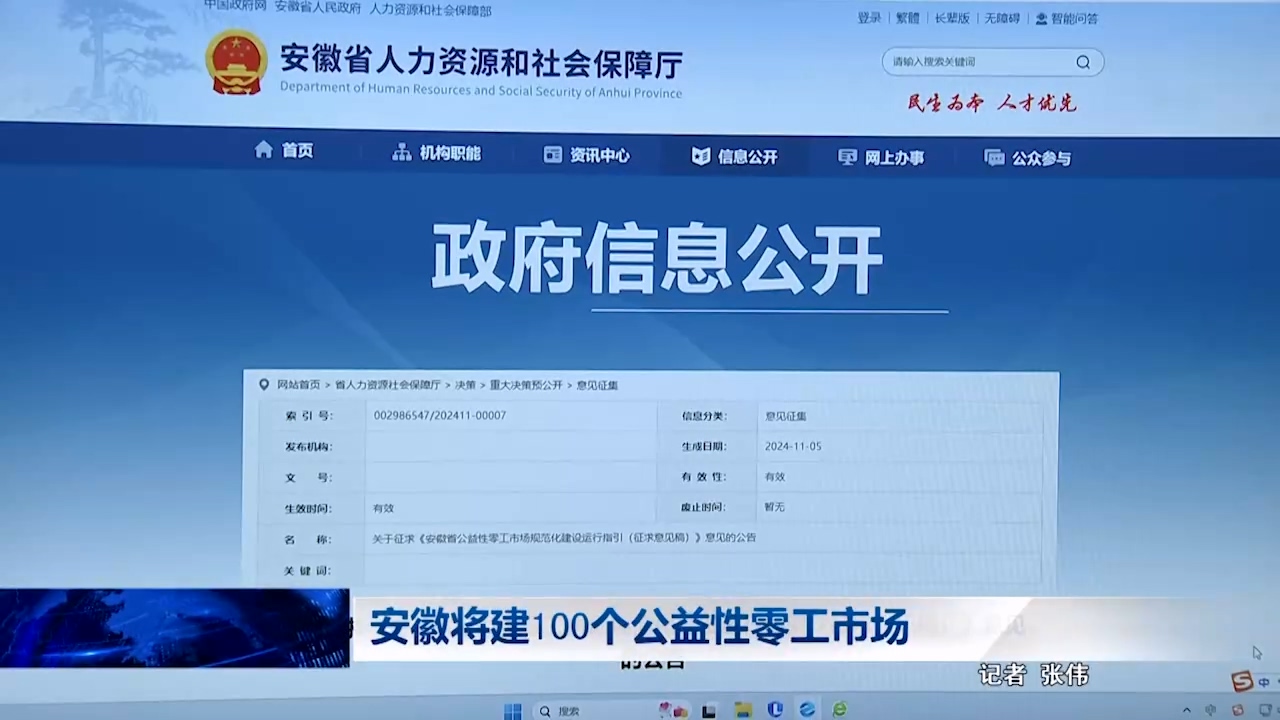Open File Explorer from the taskbar
Viewport: 1280px width, 720px height.
tap(743, 711)
